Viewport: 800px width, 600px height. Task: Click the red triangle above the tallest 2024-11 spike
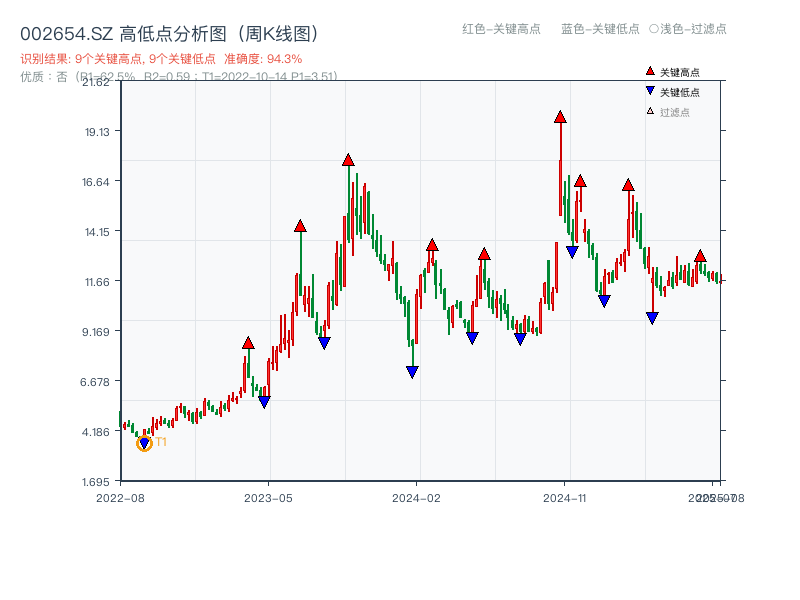pos(560,118)
